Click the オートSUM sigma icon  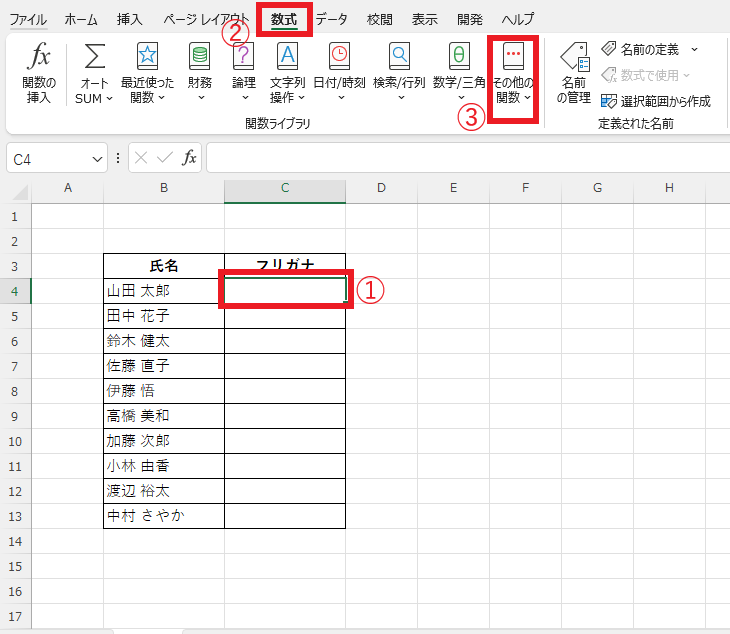pyautogui.click(x=95, y=56)
